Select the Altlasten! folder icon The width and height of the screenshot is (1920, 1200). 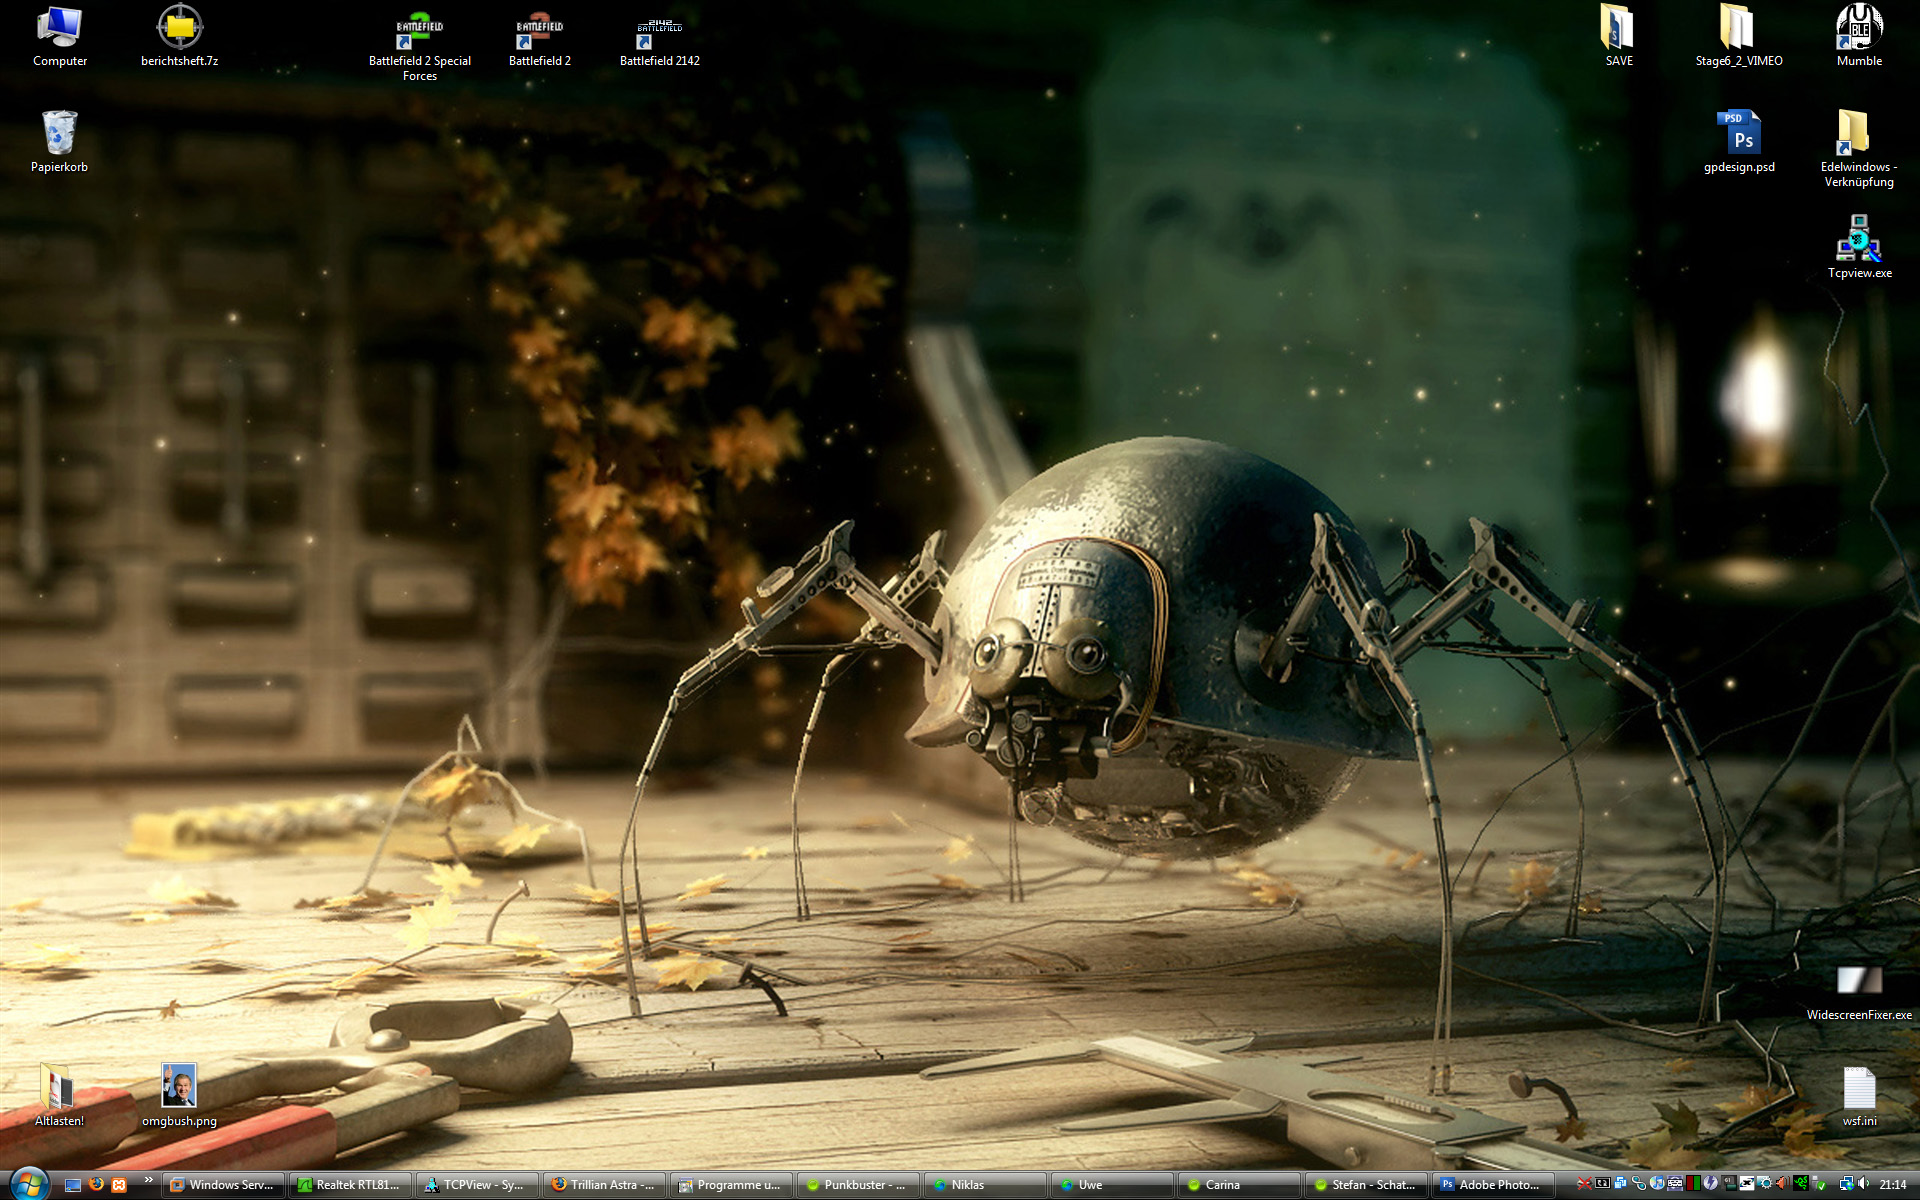click(x=60, y=1095)
